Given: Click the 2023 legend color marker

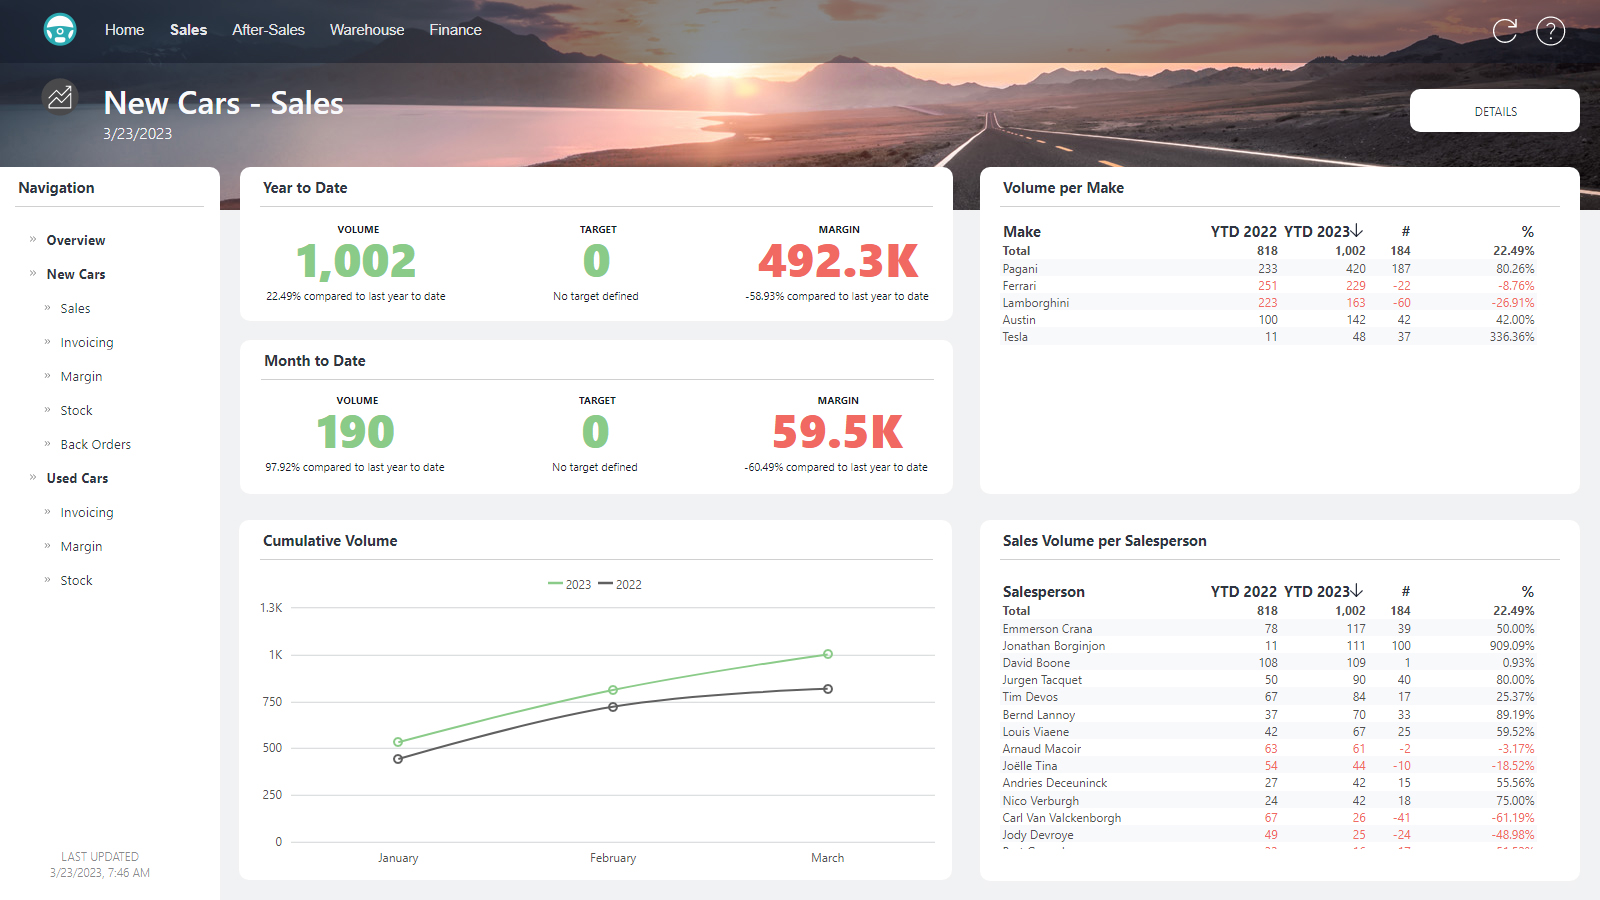Looking at the screenshot, I should coord(555,584).
